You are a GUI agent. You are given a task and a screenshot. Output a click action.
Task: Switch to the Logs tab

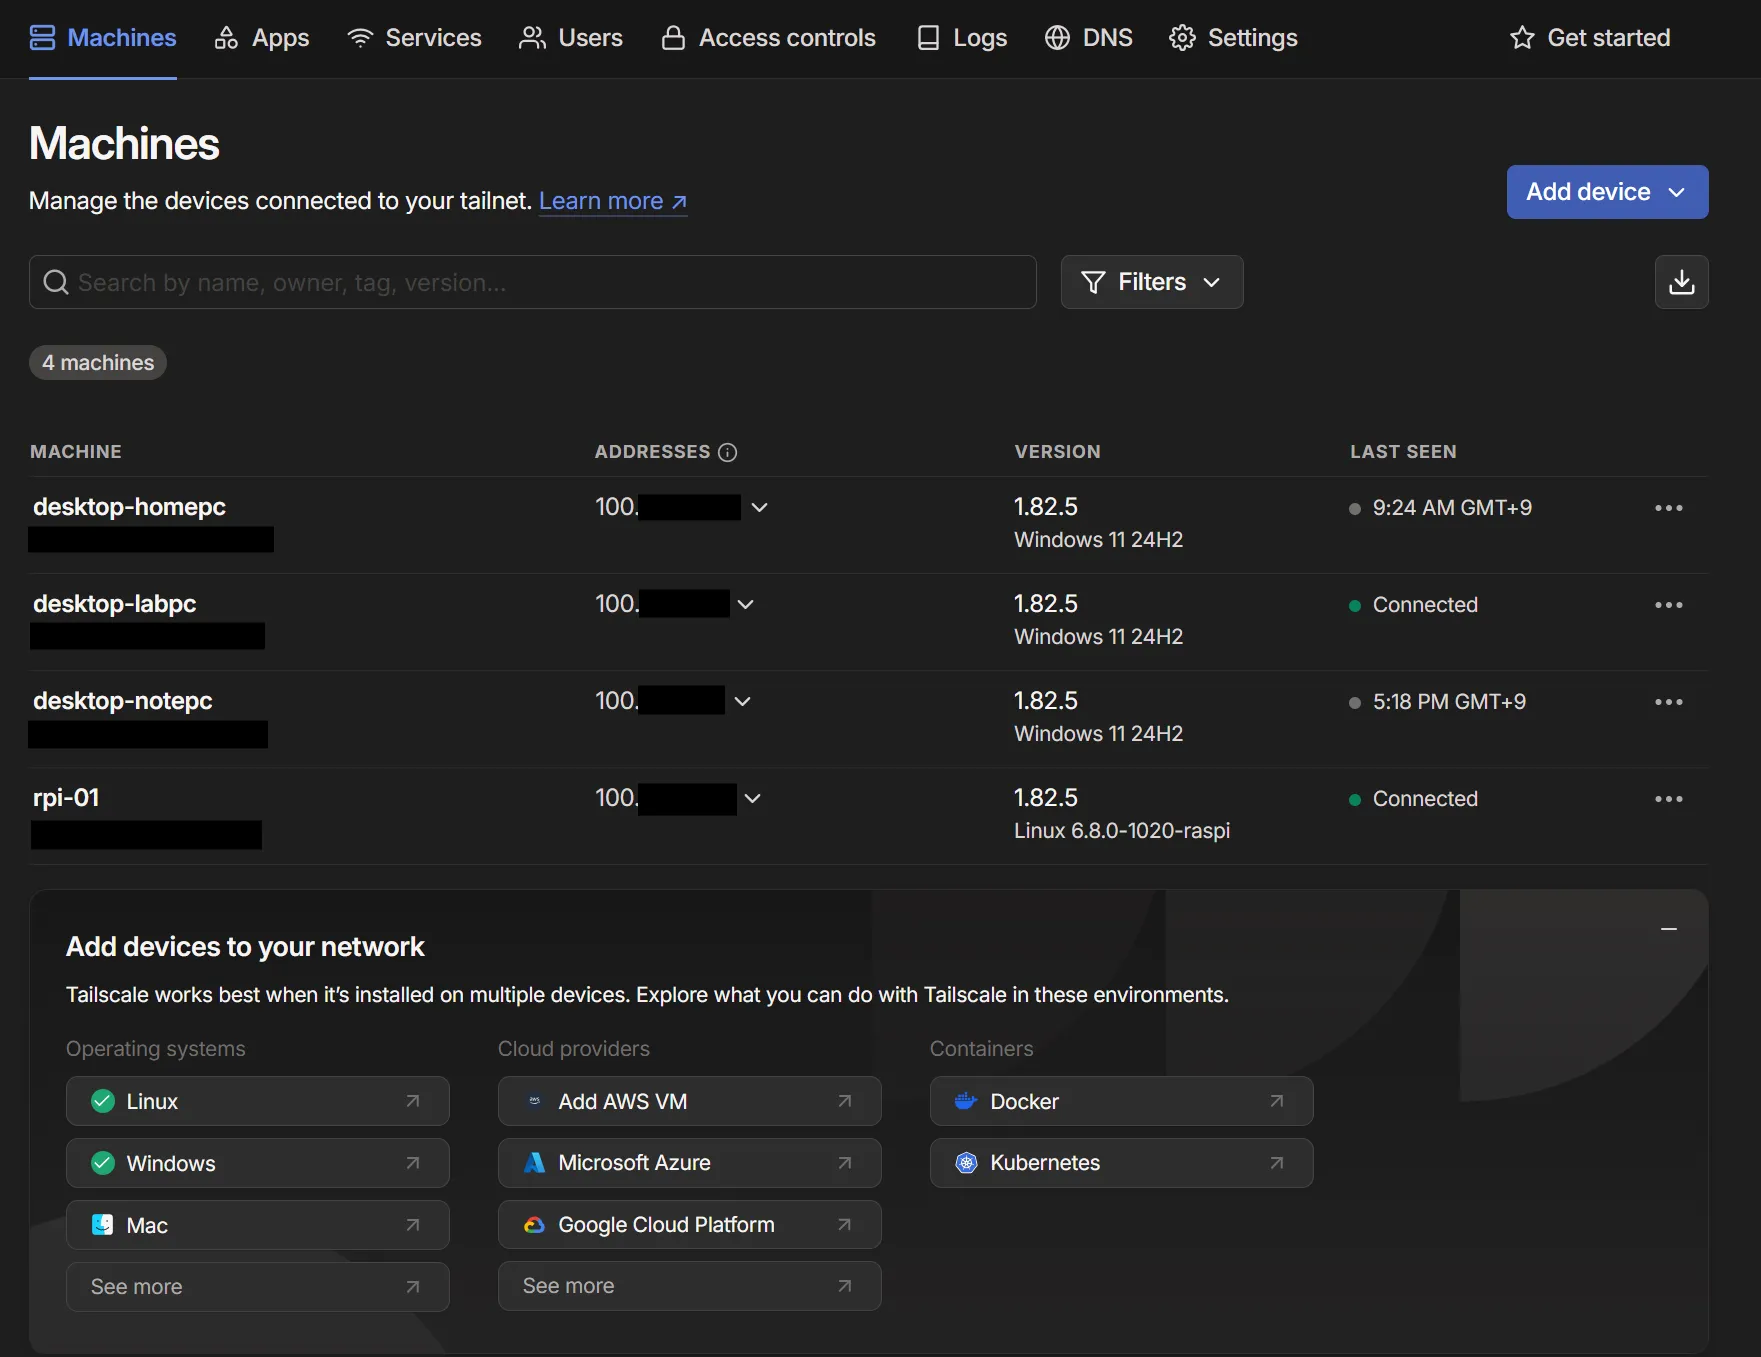coord(962,38)
